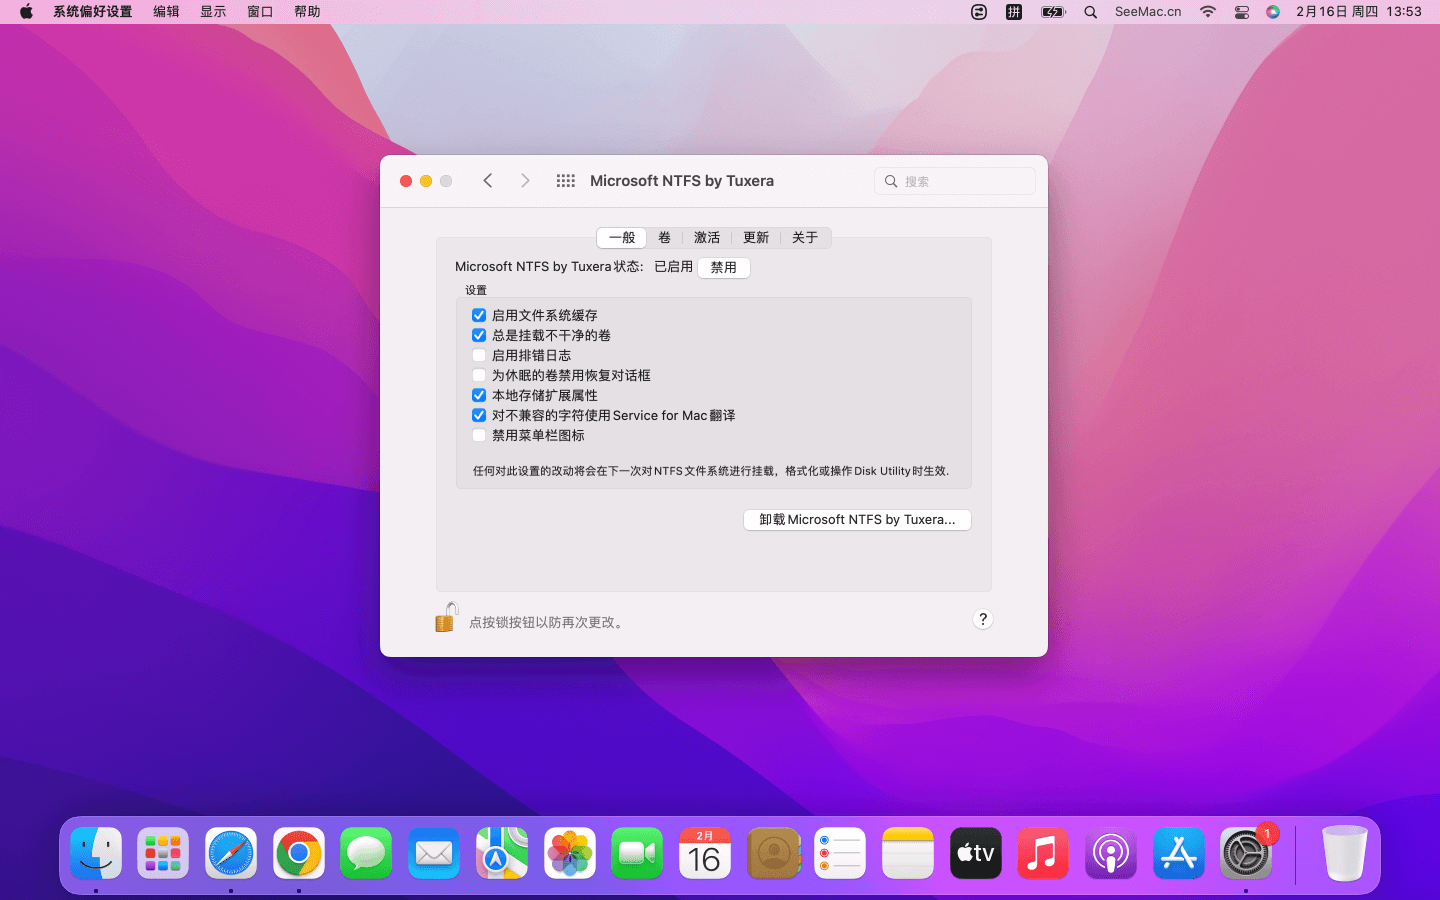1440x900 pixels.
Task: Launch Google Chrome from the Dock
Action: click(299, 853)
